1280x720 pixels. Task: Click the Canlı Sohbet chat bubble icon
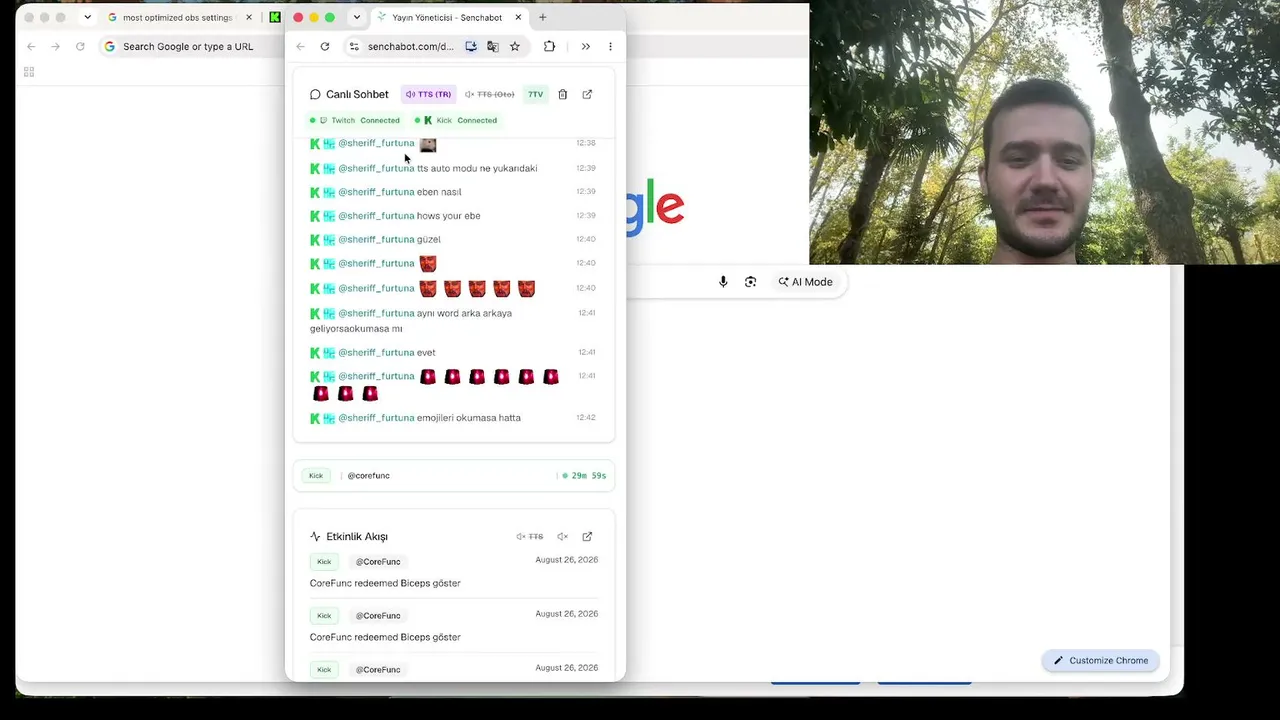(x=315, y=94)
